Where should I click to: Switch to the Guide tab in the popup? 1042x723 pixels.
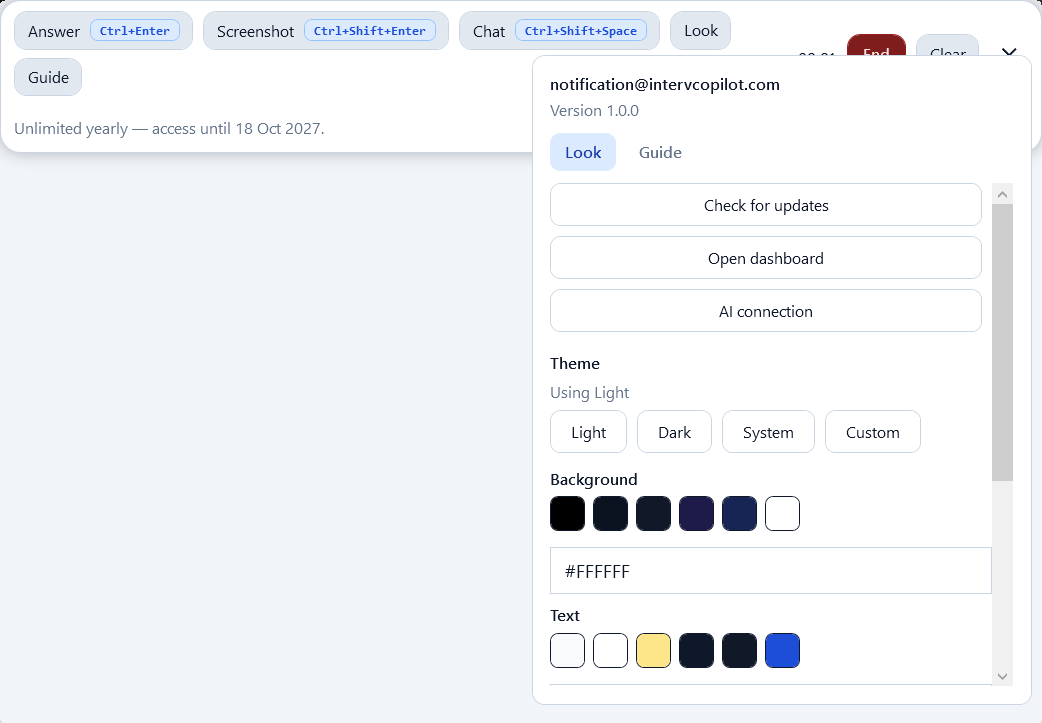pos(660,152)
